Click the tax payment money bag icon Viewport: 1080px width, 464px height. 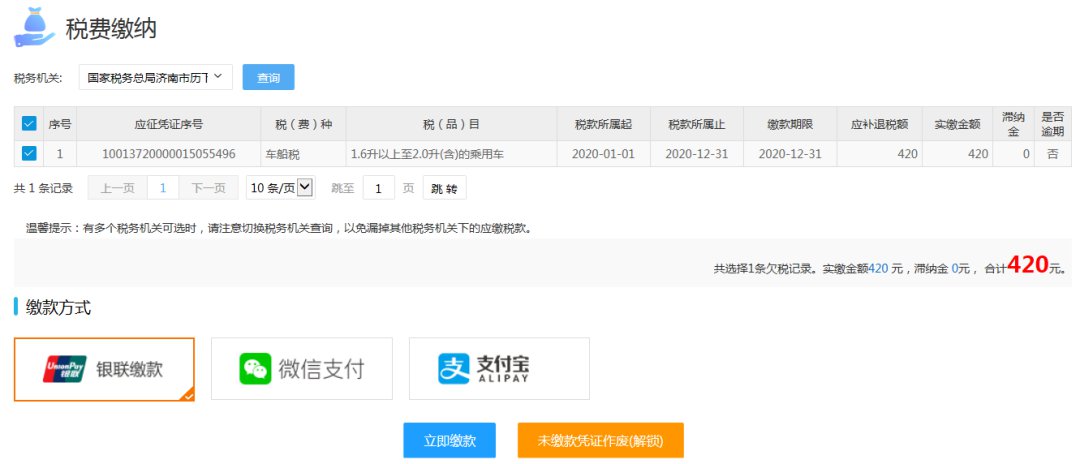coord(34,27)
